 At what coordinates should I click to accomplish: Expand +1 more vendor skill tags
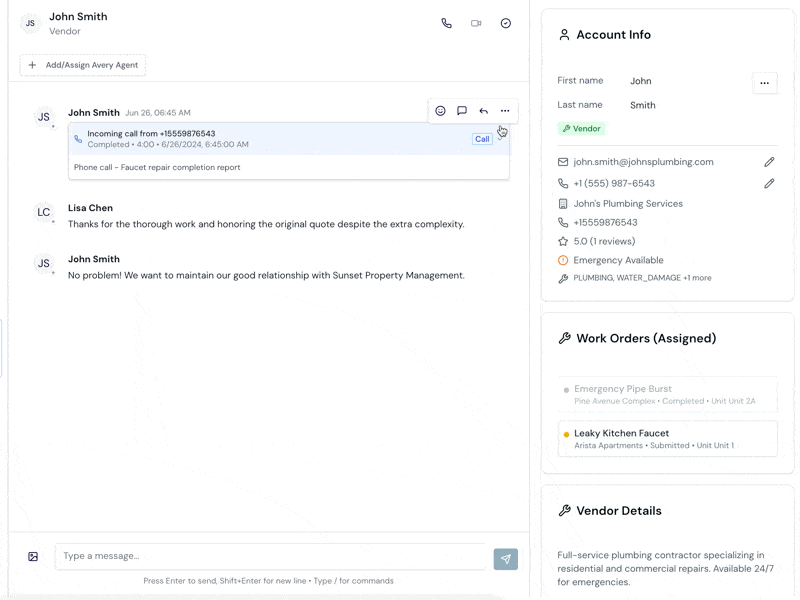point(697,278)
